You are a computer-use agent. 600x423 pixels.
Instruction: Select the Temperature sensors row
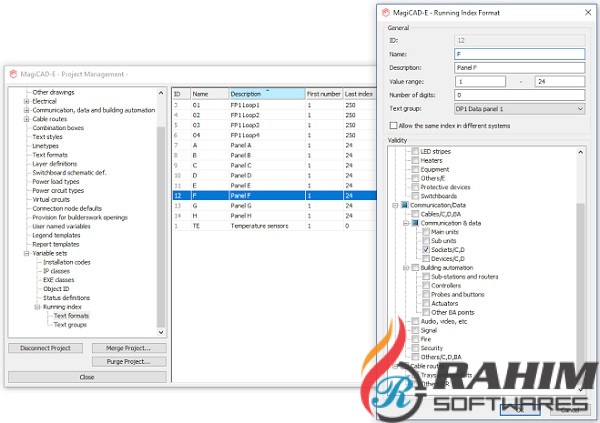coord(274,226)
